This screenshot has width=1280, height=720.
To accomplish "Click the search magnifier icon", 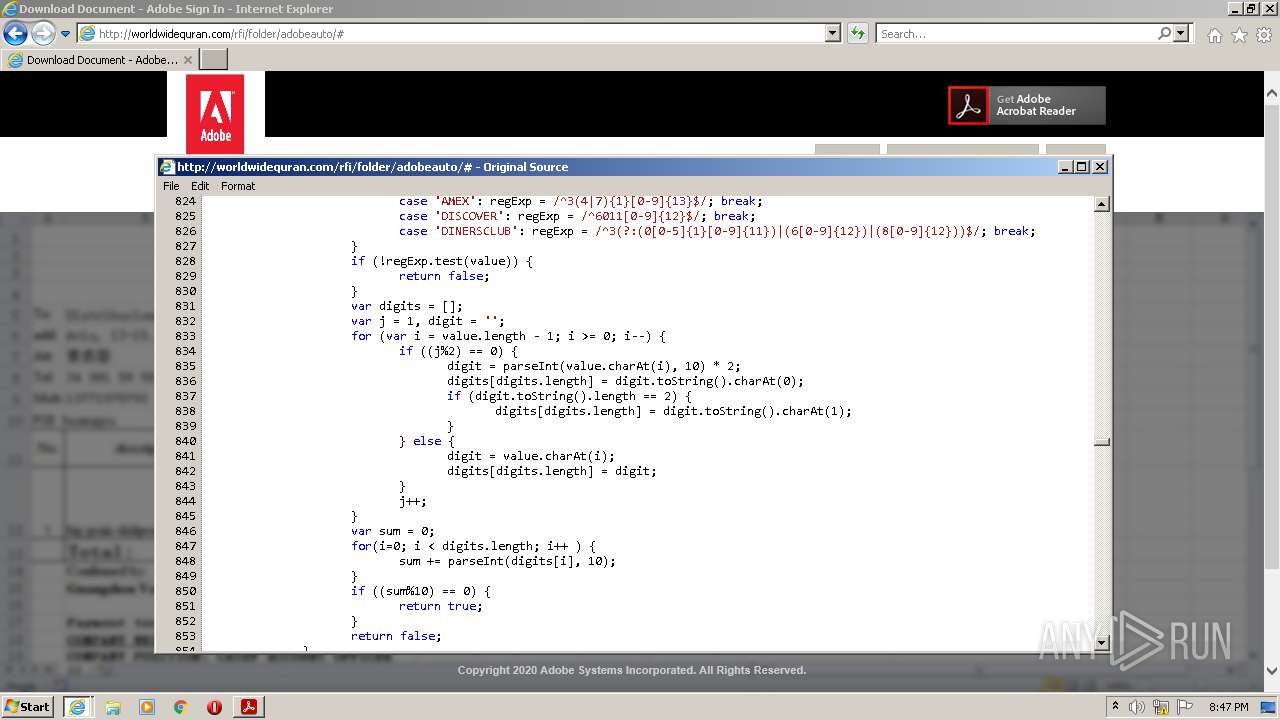I will tap(1164, 34).
